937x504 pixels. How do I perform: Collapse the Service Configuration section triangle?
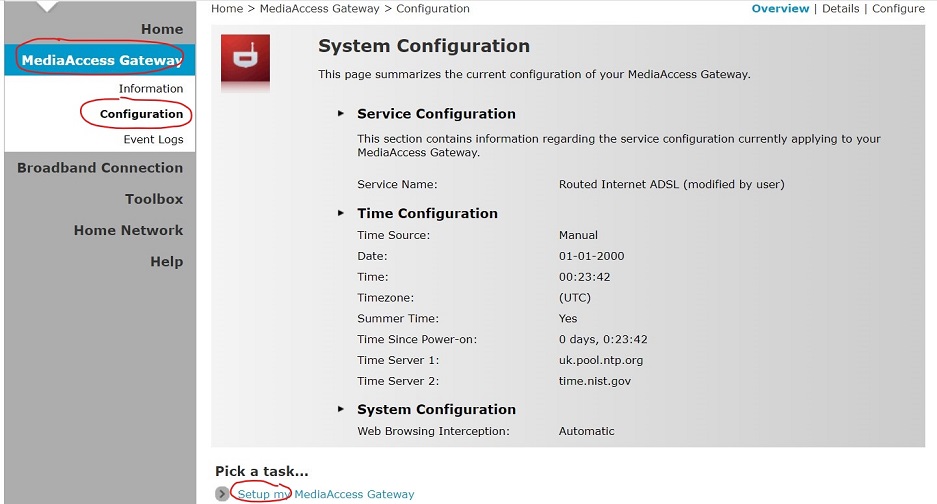pyautogui.click(x=342, y=114)
